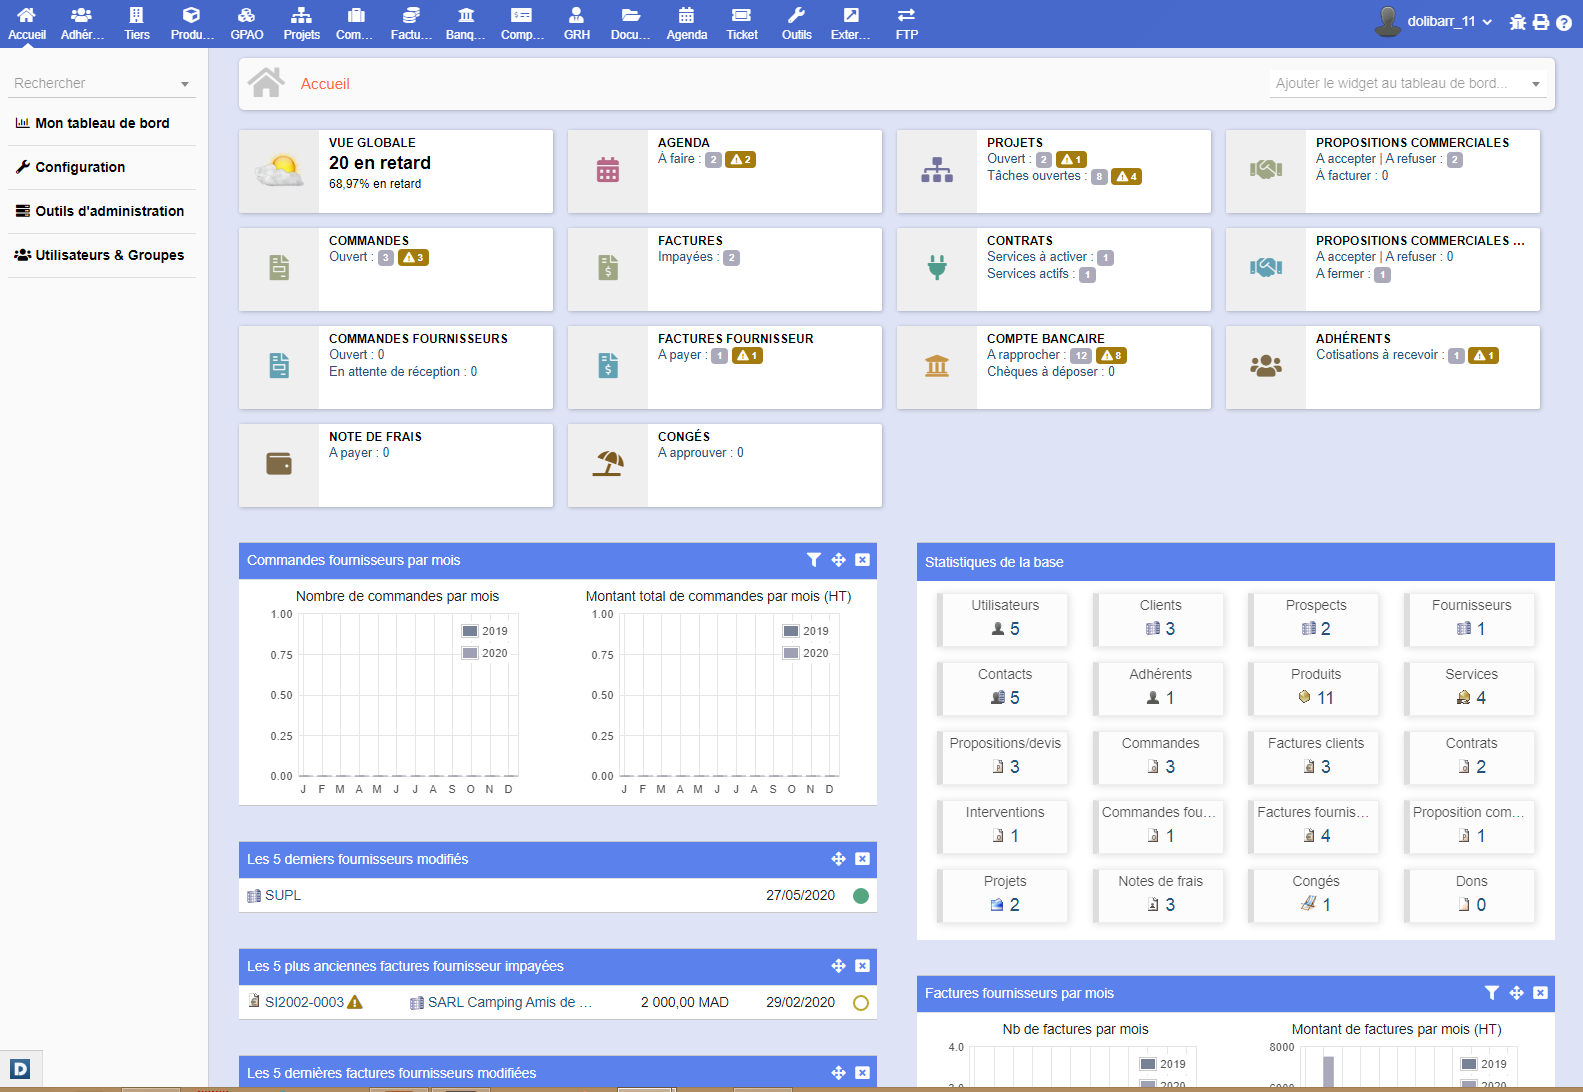The image size is (1583, 1092).
Task: Click the FTP menu icon
Action: click(x=906, y=22)
